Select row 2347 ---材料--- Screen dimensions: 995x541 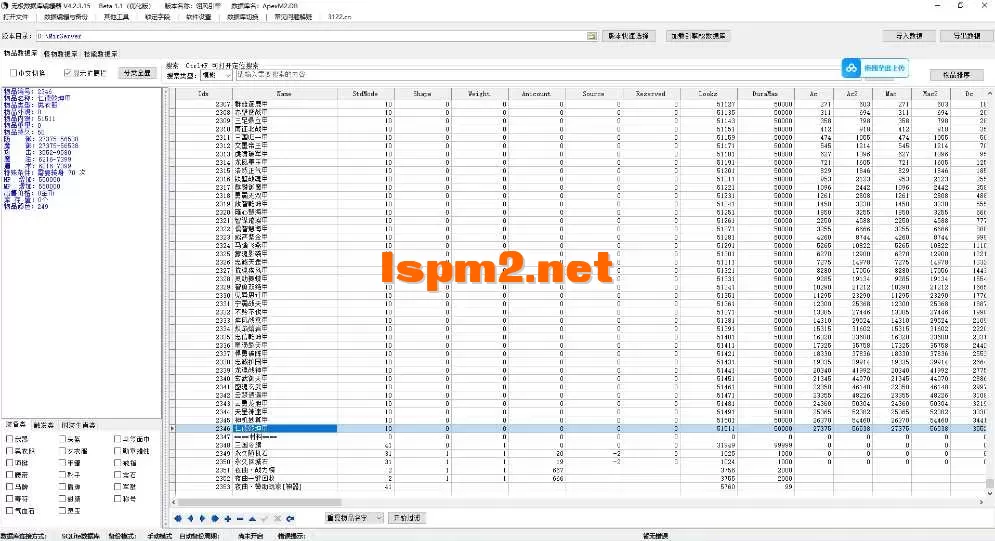577,437
